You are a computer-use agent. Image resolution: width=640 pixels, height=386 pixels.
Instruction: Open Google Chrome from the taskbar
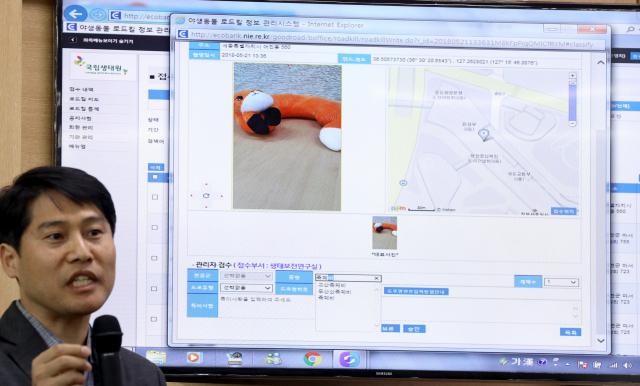coord(312,359)
